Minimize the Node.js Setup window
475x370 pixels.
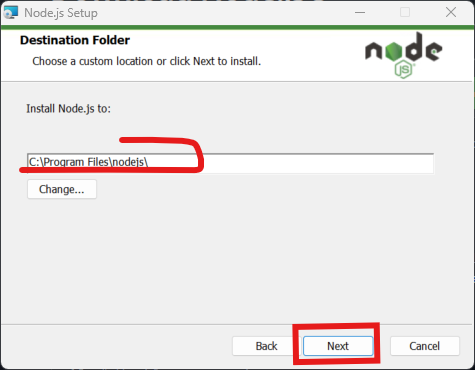click(360, 13)
